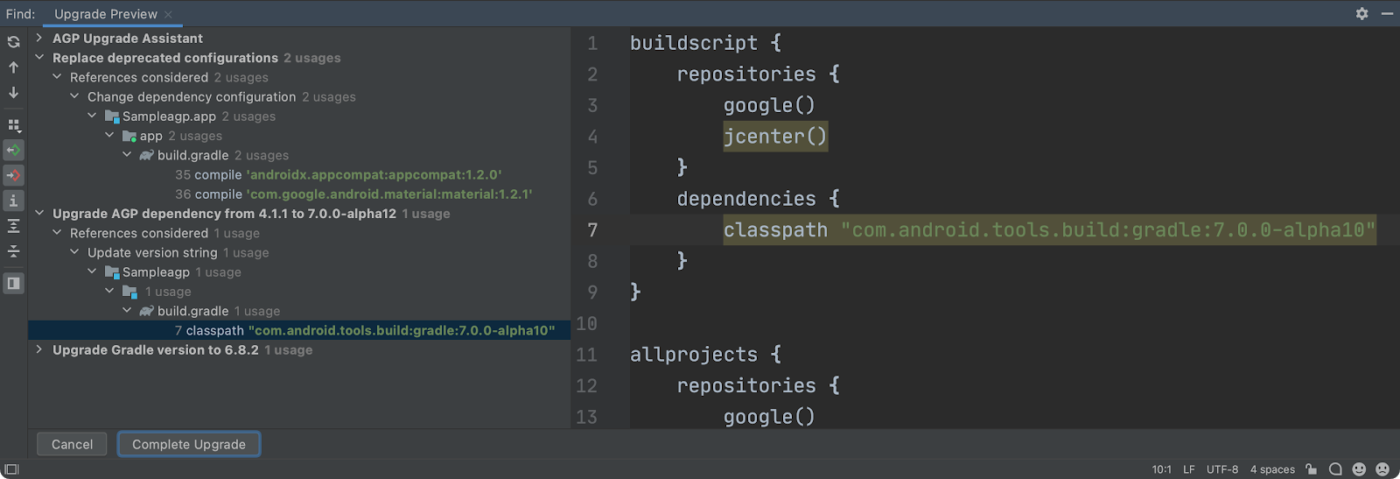Go to previous occurrence with the up arrow
The width and height of the screenshot is (1400, 479).
pos(13,67)
